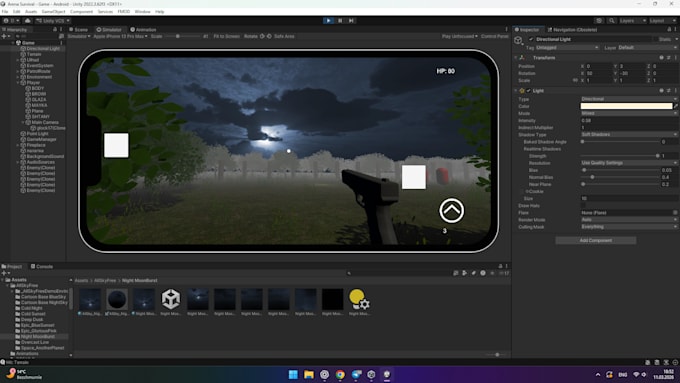Click the Light Intensity input field
The image size is (680, 383).
pyautogui.click(x=628, y=120)
